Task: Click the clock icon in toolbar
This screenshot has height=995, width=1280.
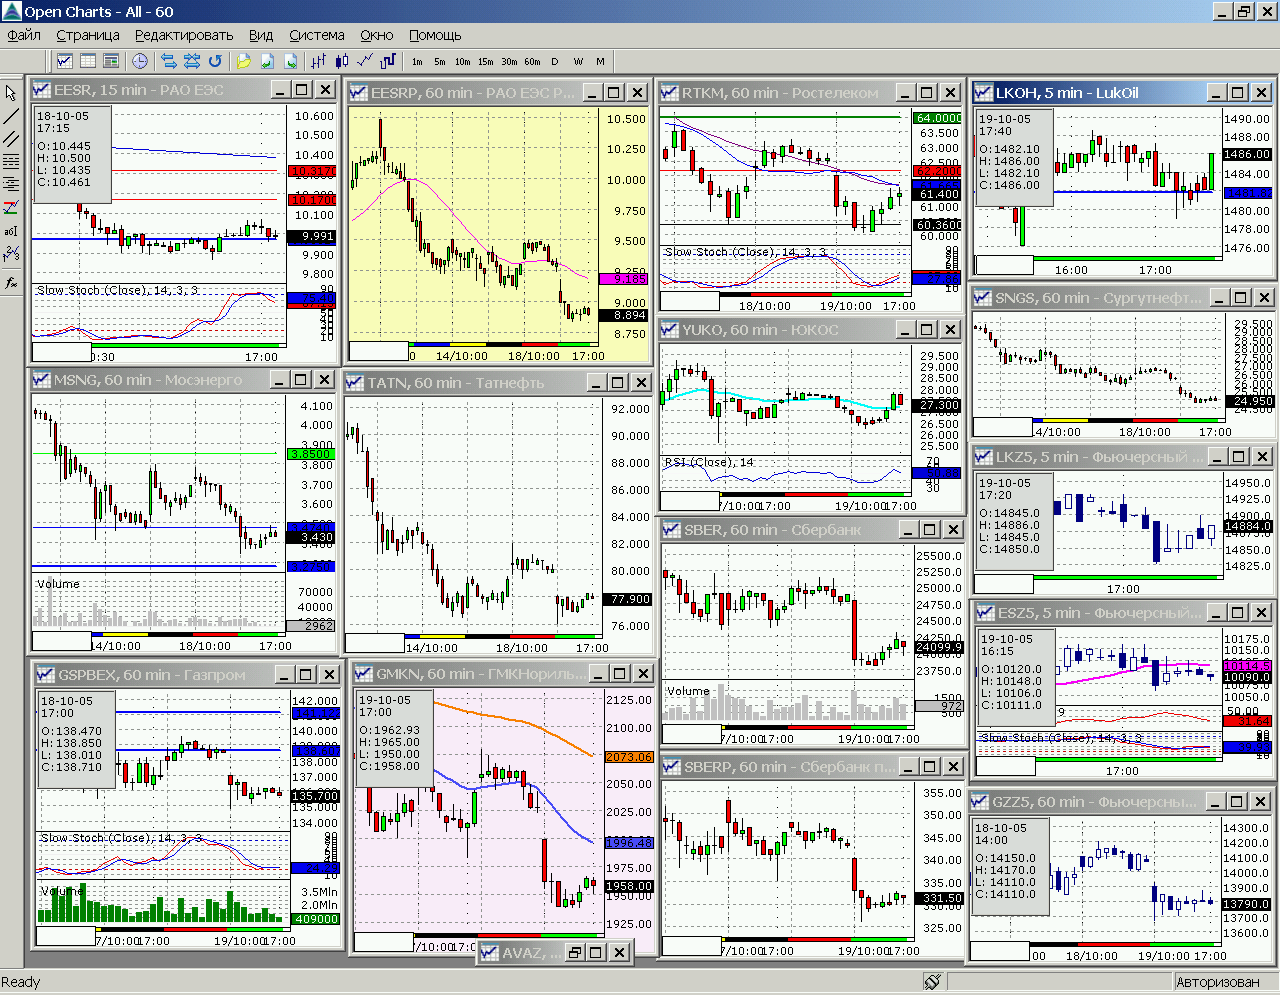Action: [140, 61]
